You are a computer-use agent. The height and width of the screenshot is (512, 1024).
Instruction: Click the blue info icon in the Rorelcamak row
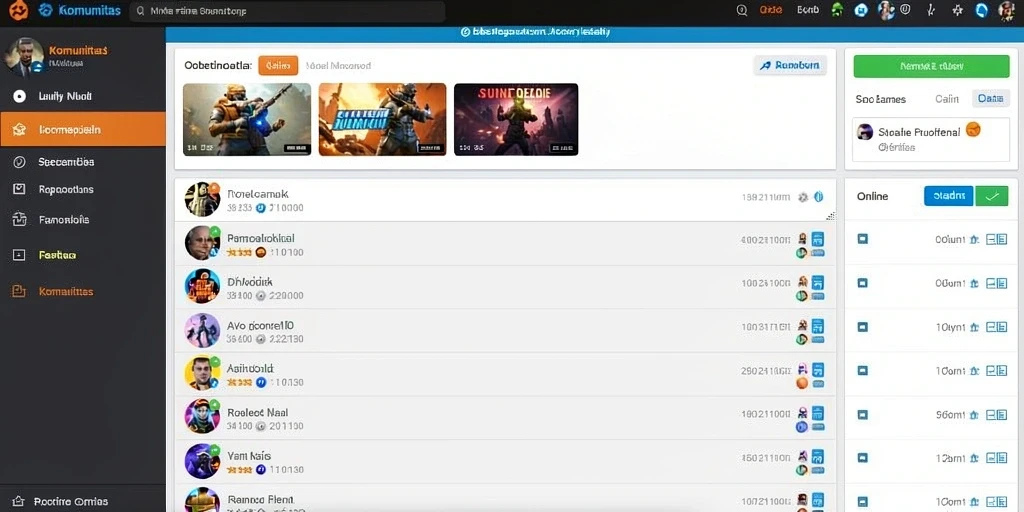pos(818,197)
